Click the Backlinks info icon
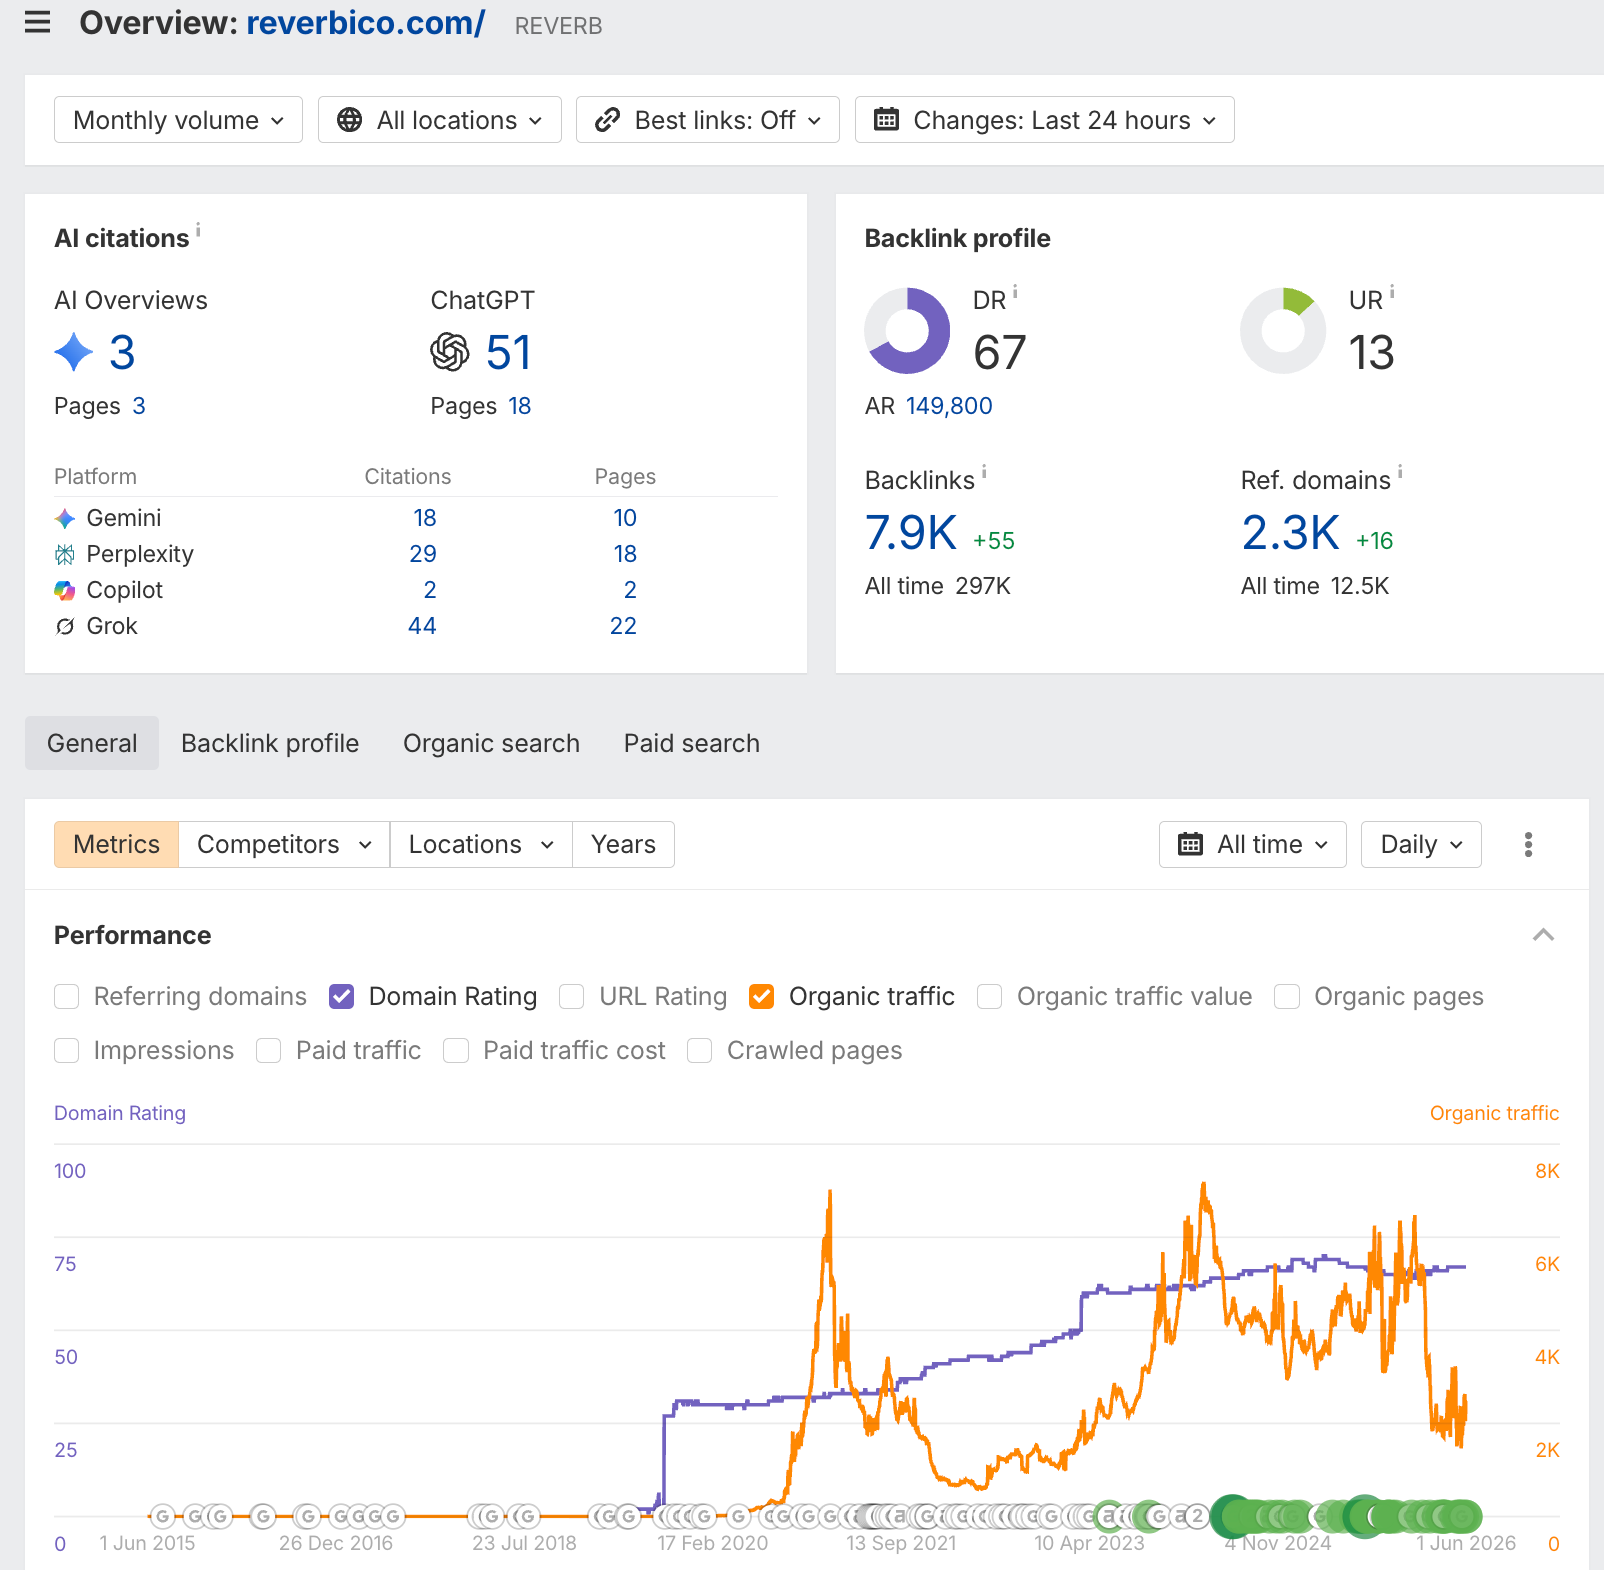 click(984, 471)
